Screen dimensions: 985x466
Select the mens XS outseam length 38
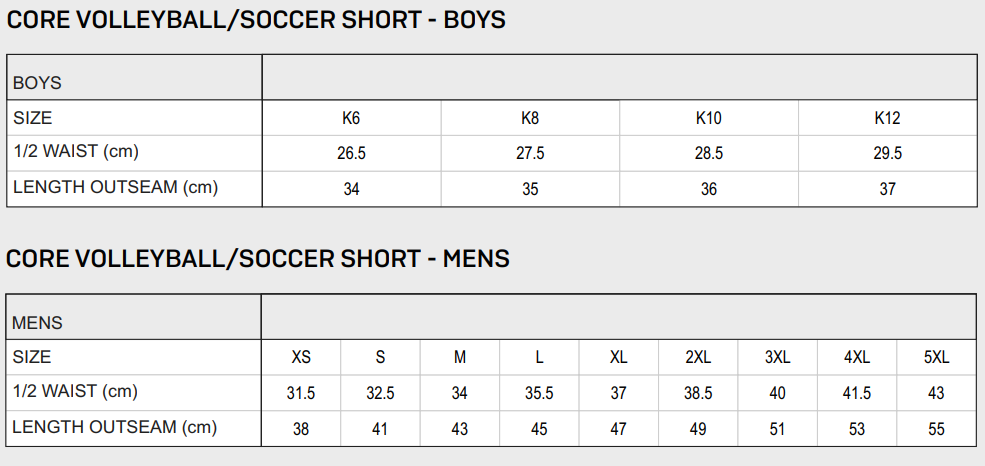click(301, 430)
